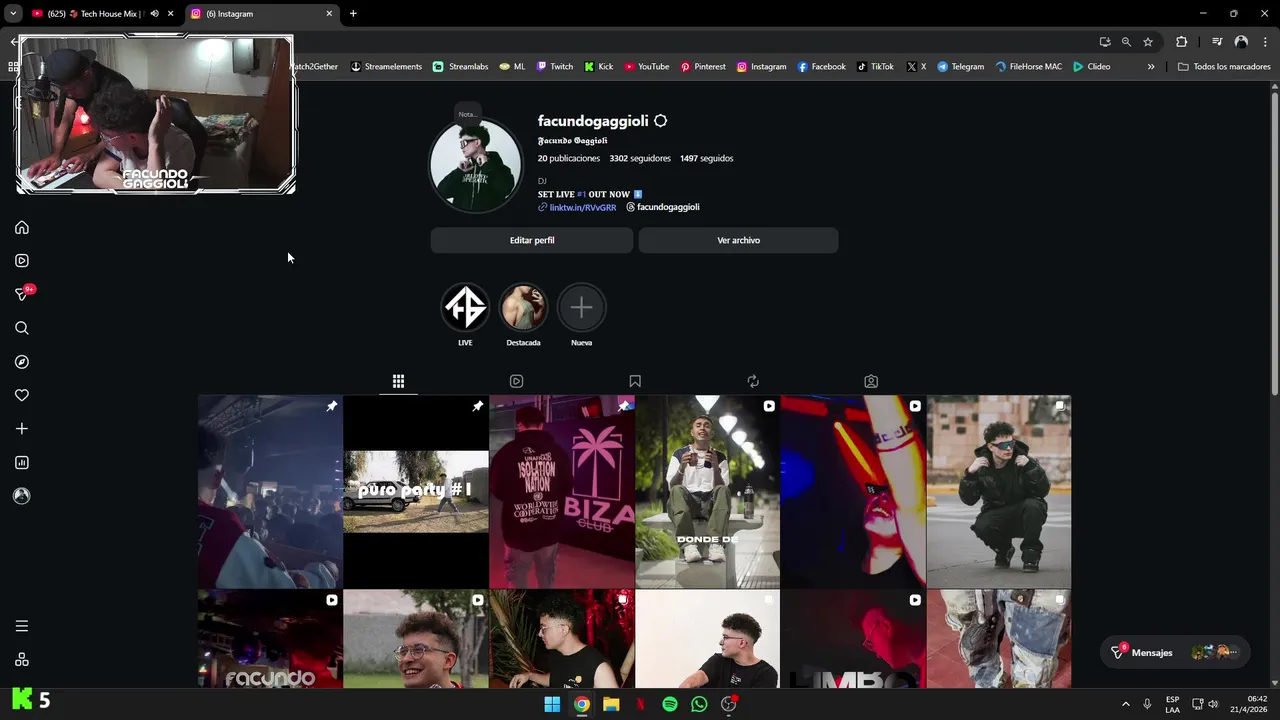
Task: Show hidden system tray icons
Action: (1125, 704)
